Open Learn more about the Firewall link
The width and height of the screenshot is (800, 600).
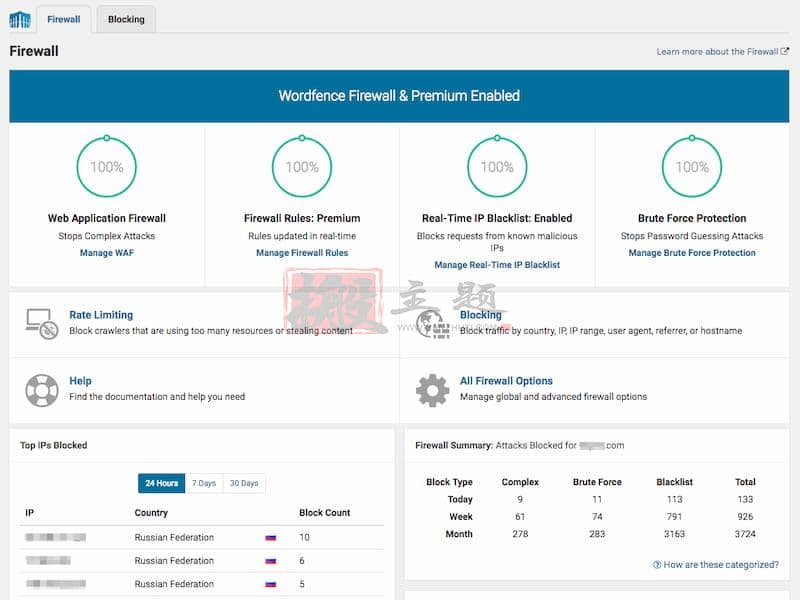click(717, 52)
